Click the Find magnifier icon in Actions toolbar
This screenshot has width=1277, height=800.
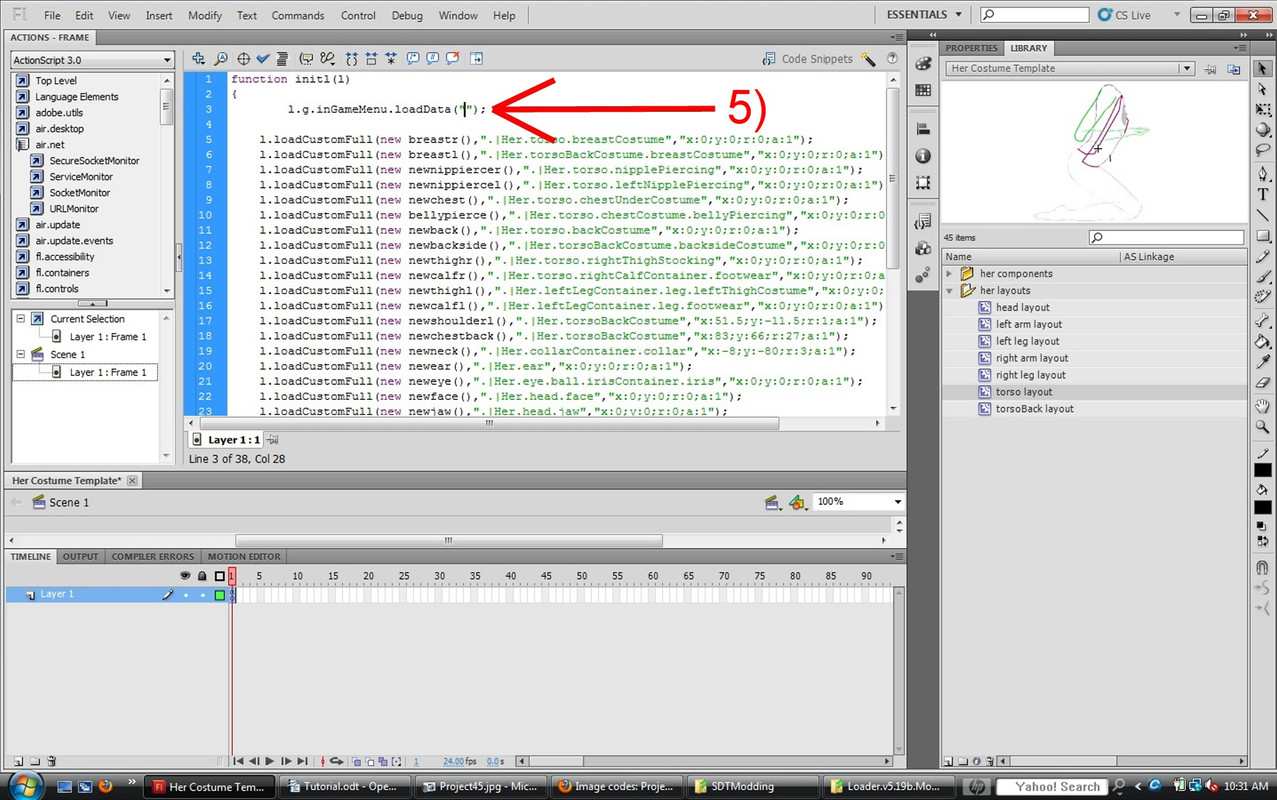coord(221,59)
